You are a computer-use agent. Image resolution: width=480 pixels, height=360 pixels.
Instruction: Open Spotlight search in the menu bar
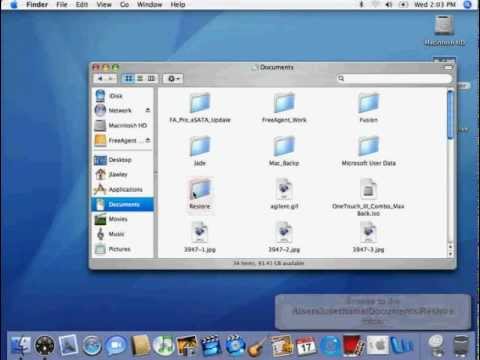click(x=468, y=5)
